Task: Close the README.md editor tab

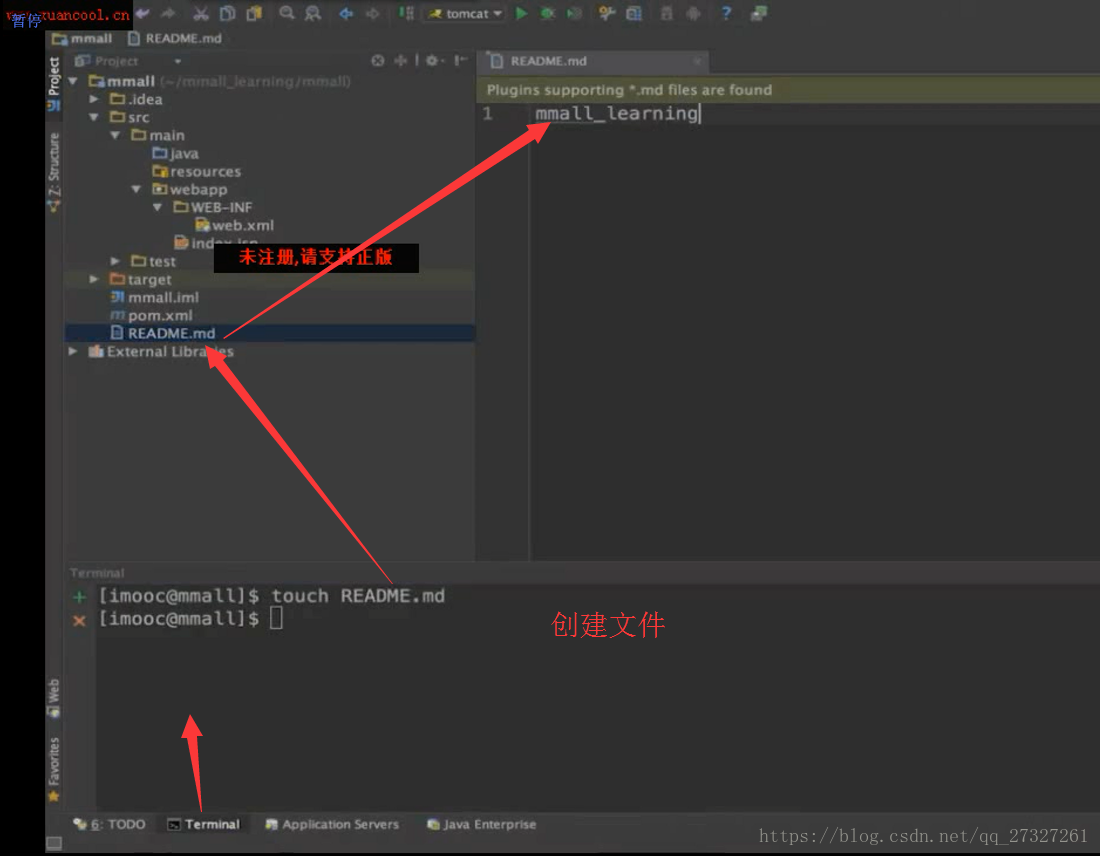Action: tap(697, 61)
